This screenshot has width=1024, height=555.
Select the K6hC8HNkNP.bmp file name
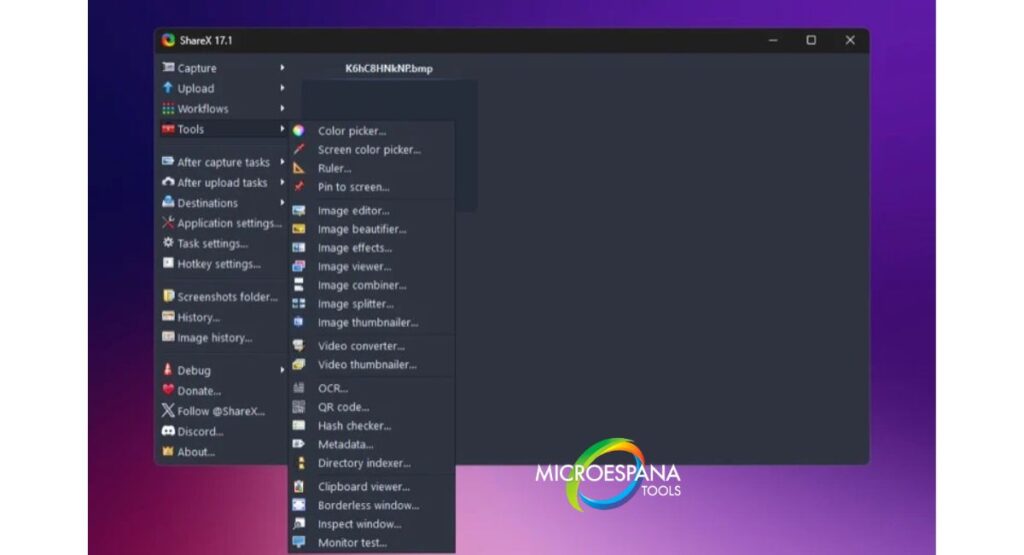(x=389, y=68)
